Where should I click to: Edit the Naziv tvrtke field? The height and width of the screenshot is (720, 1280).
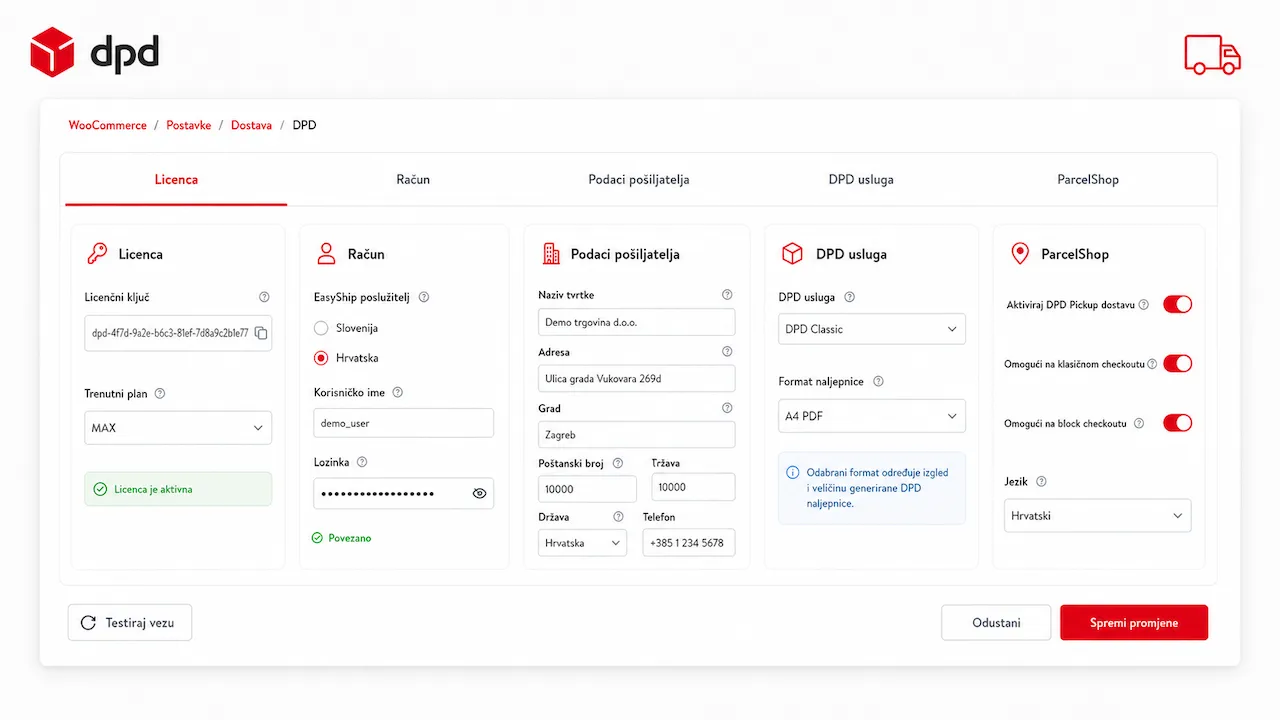pos(636,322)
